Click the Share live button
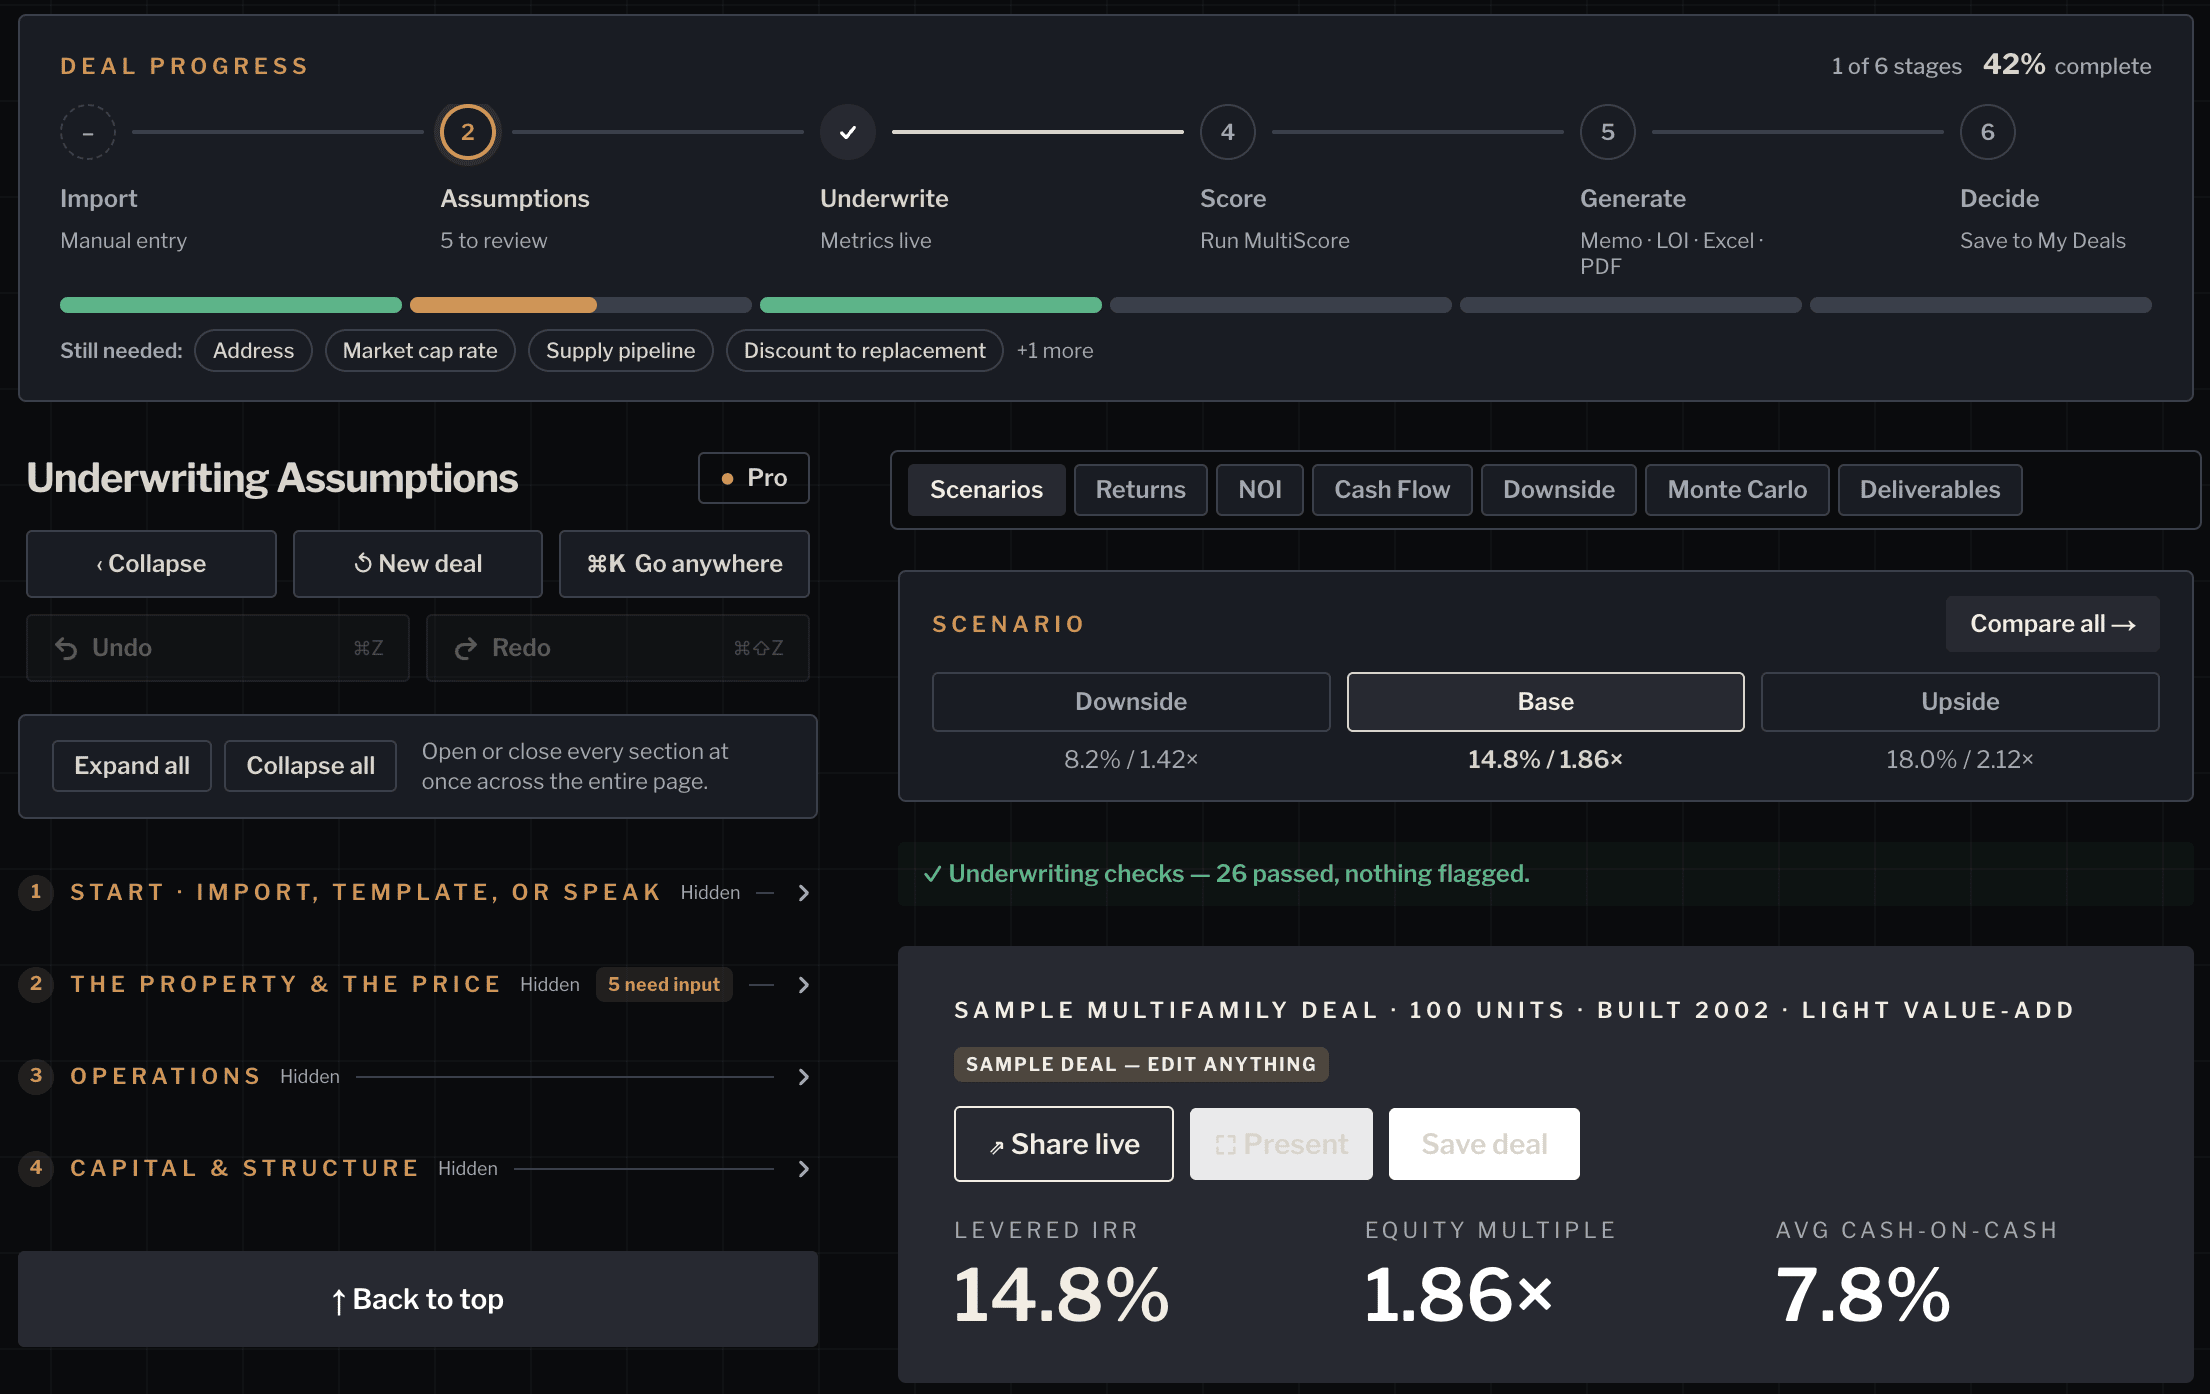2210x1394 pixels. (1064, 1144)
